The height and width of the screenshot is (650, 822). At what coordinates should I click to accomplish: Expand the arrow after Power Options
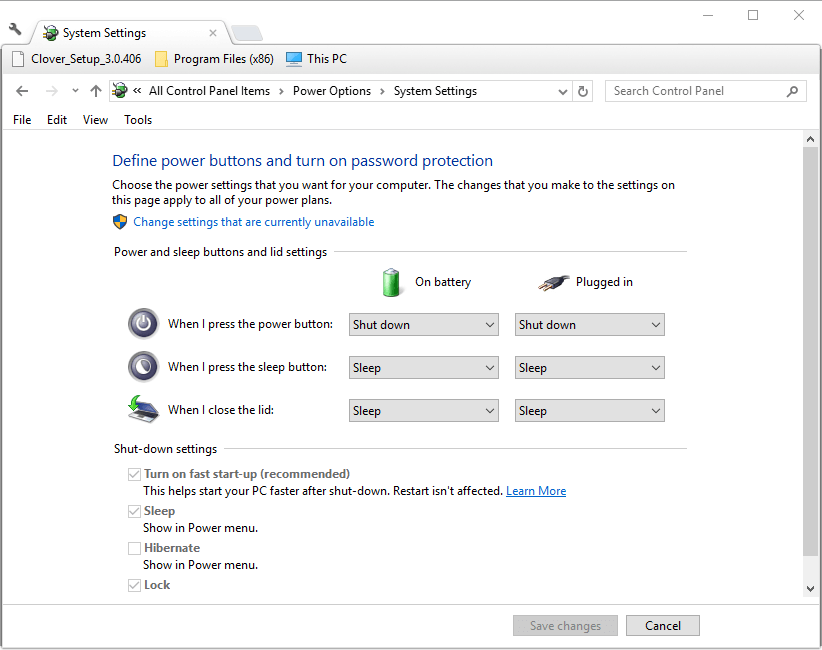(x=383, y=91)
